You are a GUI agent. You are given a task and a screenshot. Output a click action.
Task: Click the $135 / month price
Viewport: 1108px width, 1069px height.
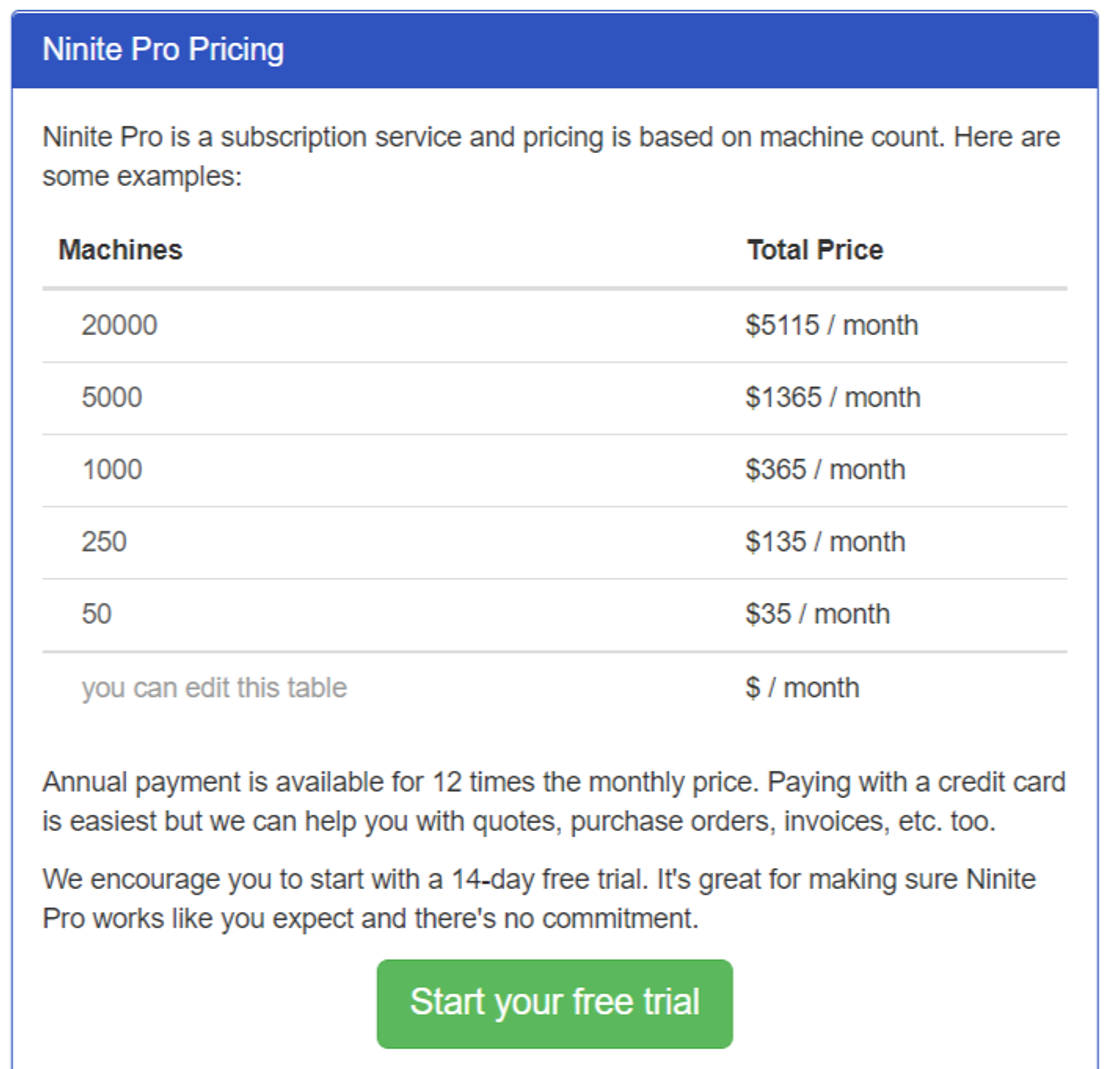[825, 542]
